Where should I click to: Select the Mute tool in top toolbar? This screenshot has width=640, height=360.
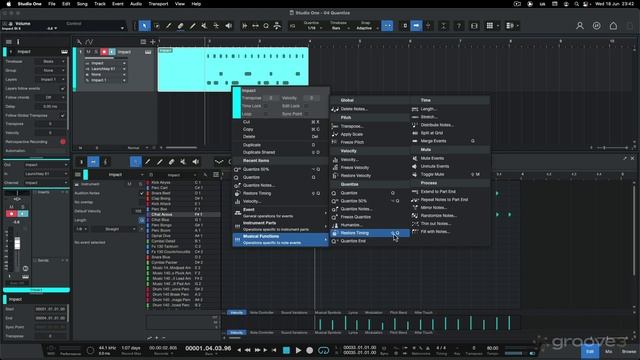pyautogui.click(x=204, y=26)
